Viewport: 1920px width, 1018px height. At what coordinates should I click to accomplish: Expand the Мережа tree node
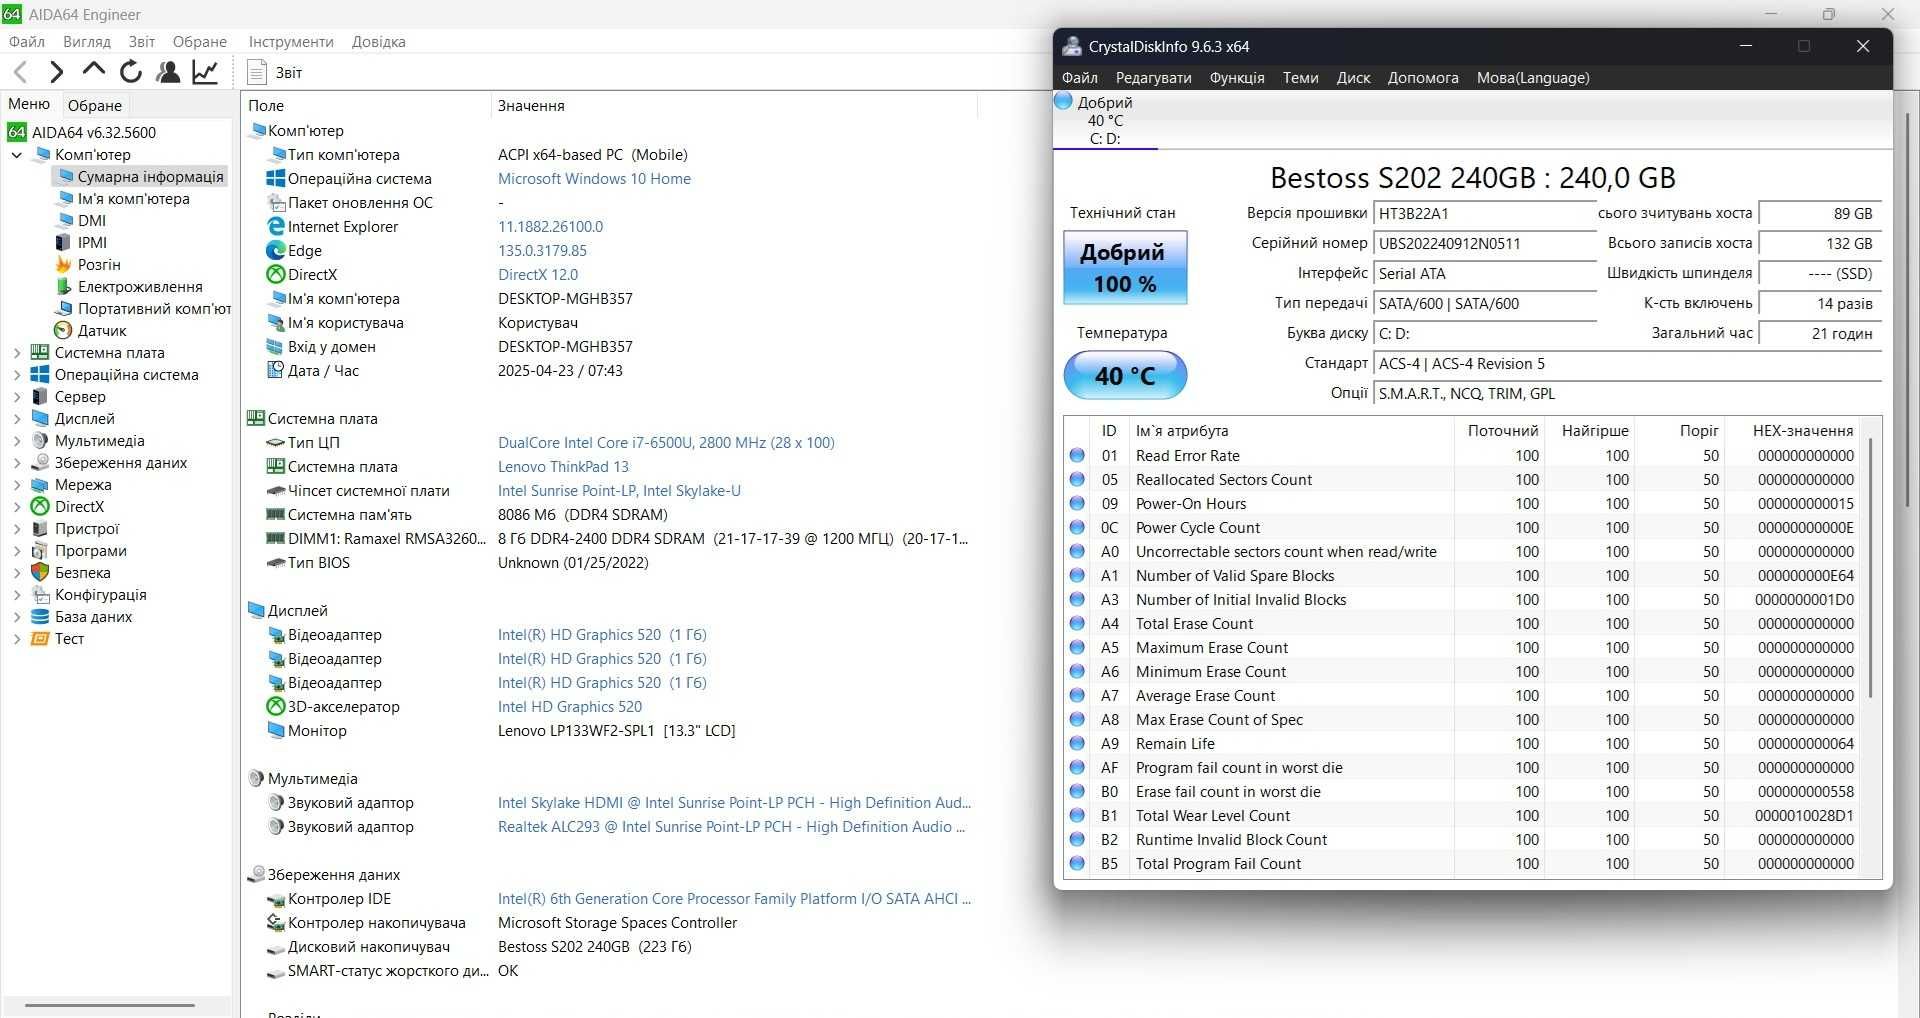click(x=16, y=485)
